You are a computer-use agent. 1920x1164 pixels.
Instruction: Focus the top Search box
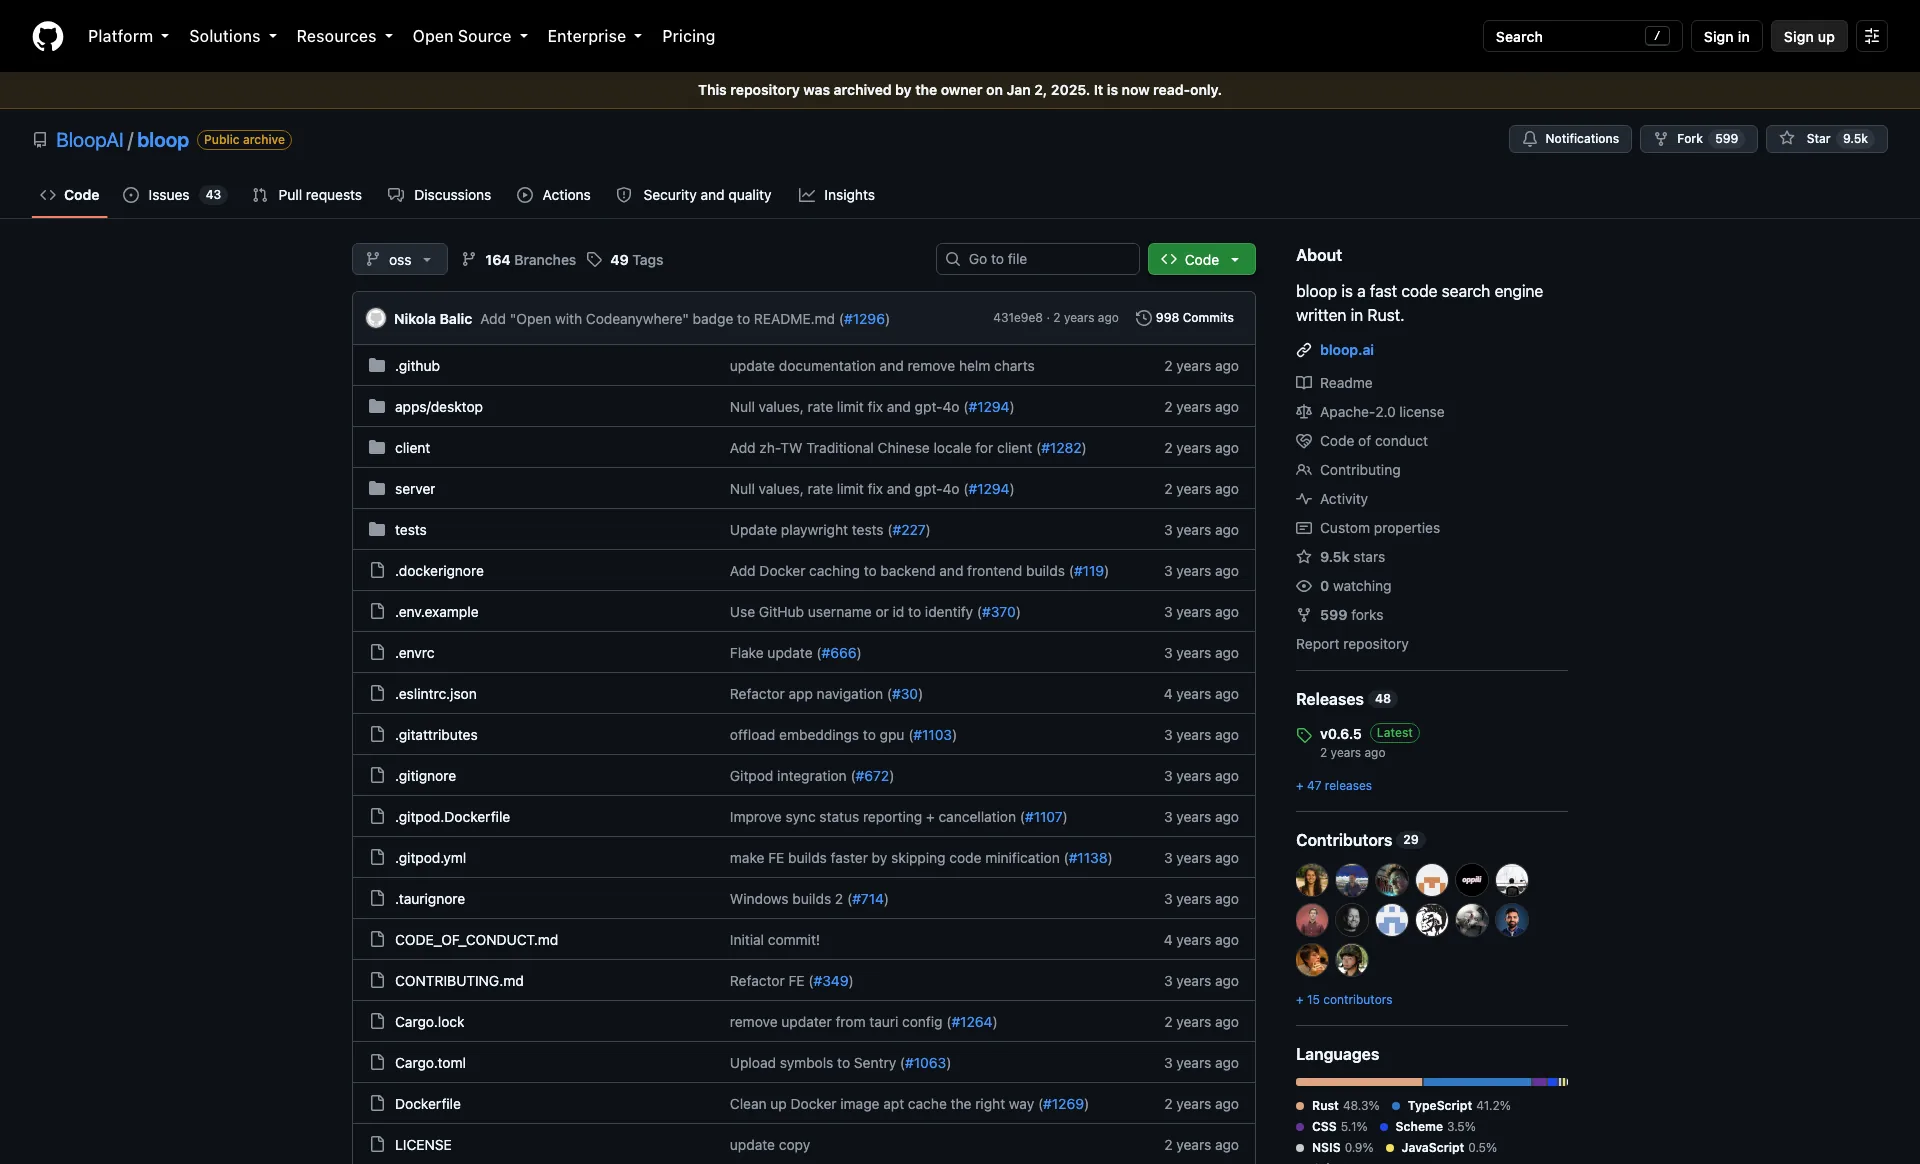point(1582,36)
